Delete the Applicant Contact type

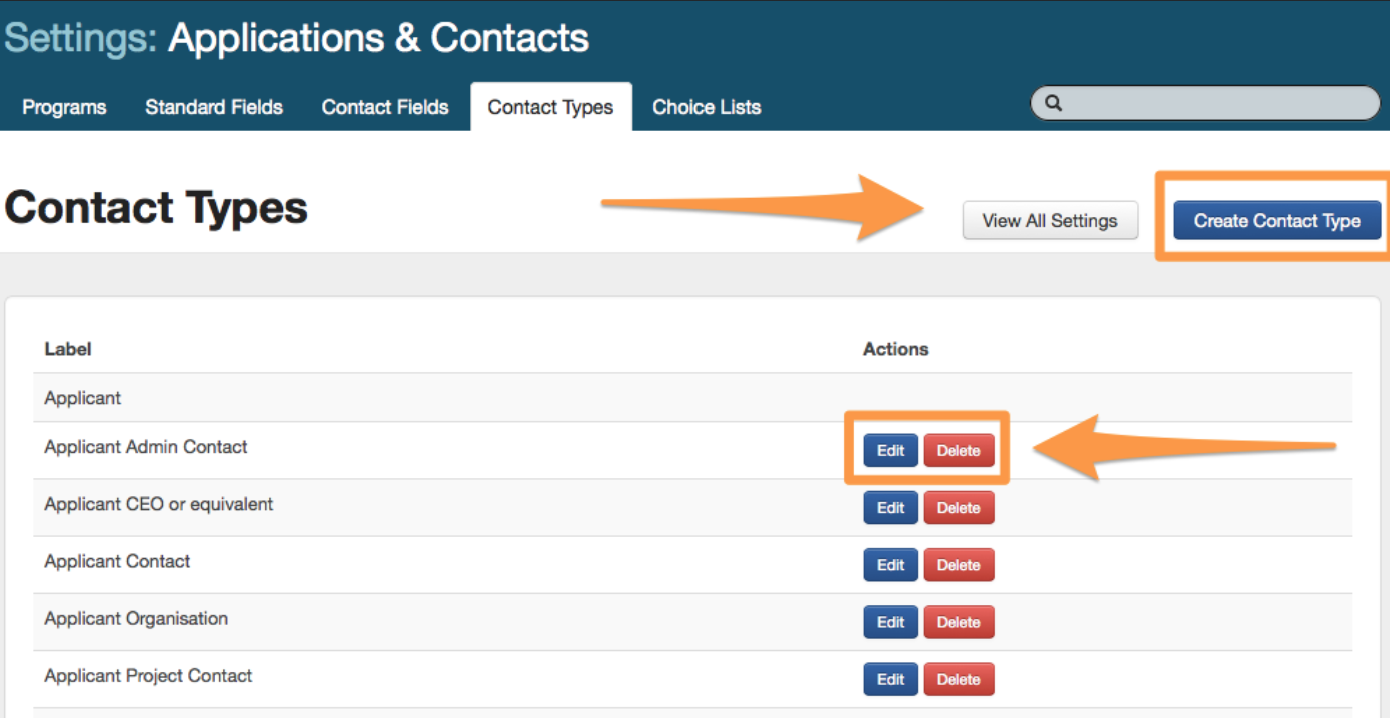[958, 565]
